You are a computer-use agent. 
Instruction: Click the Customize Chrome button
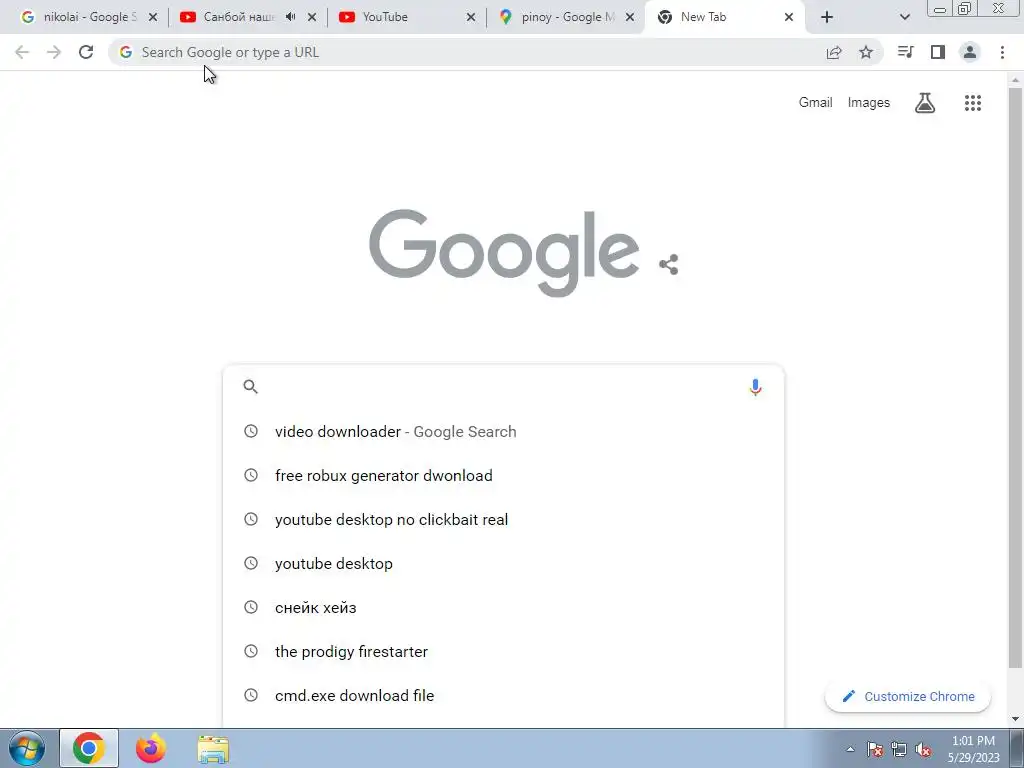pos(908,696)
